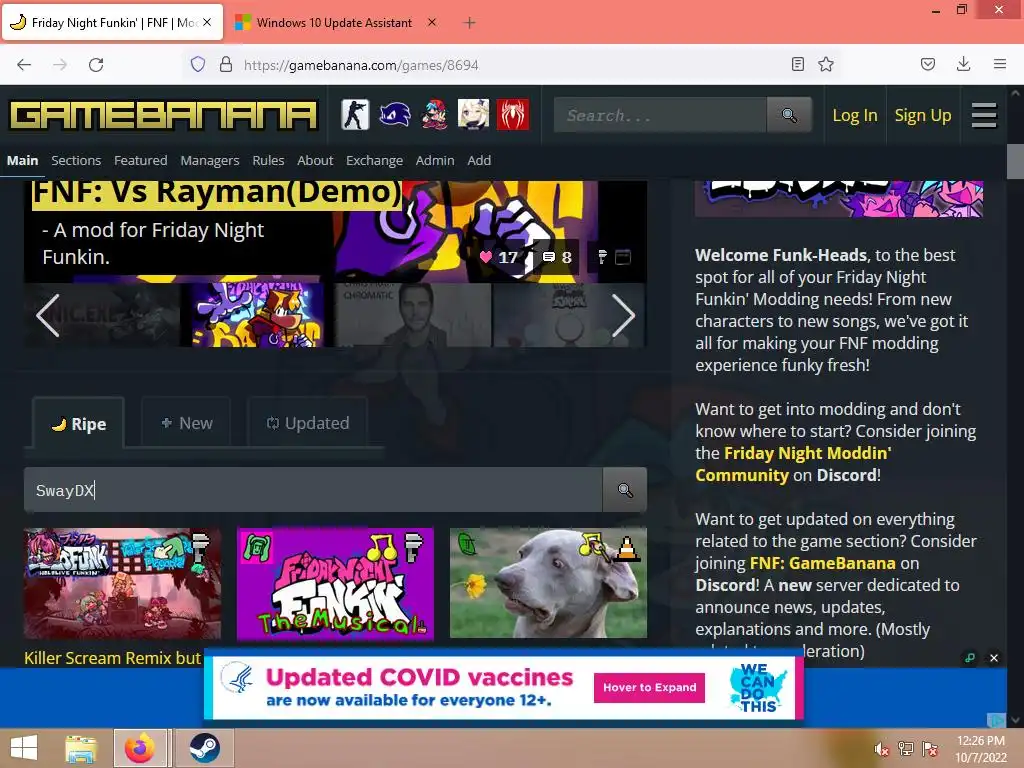
Task: Show site security padlock info
Action: pyautogui.click(x=226, y=64)
